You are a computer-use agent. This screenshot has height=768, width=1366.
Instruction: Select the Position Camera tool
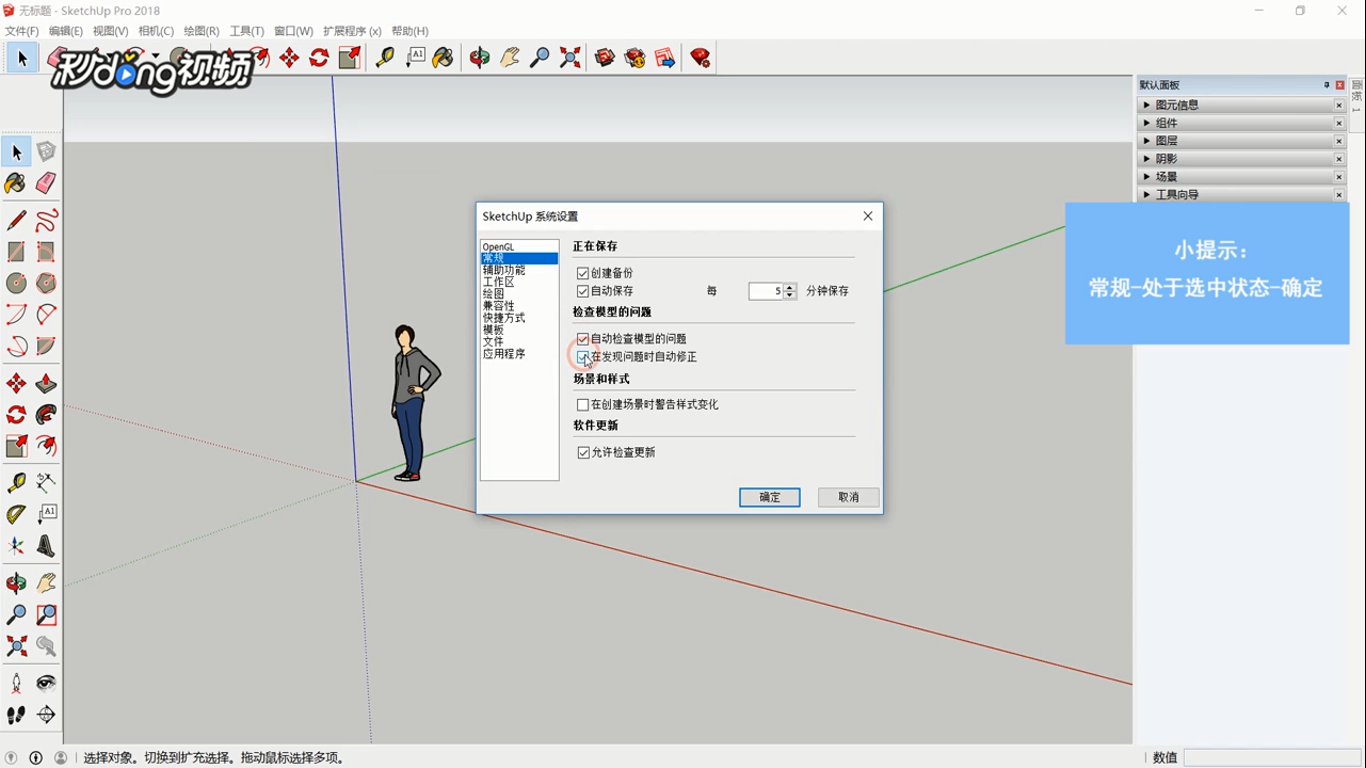(x=16, y=684)
